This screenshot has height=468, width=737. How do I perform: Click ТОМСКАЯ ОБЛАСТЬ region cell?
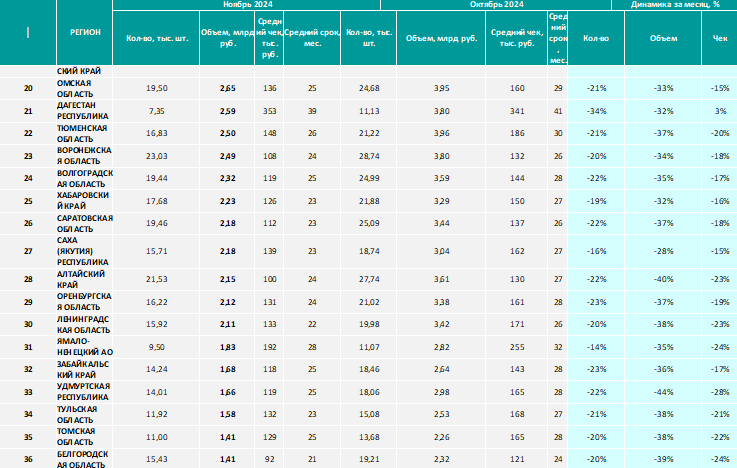click(85, 437)
